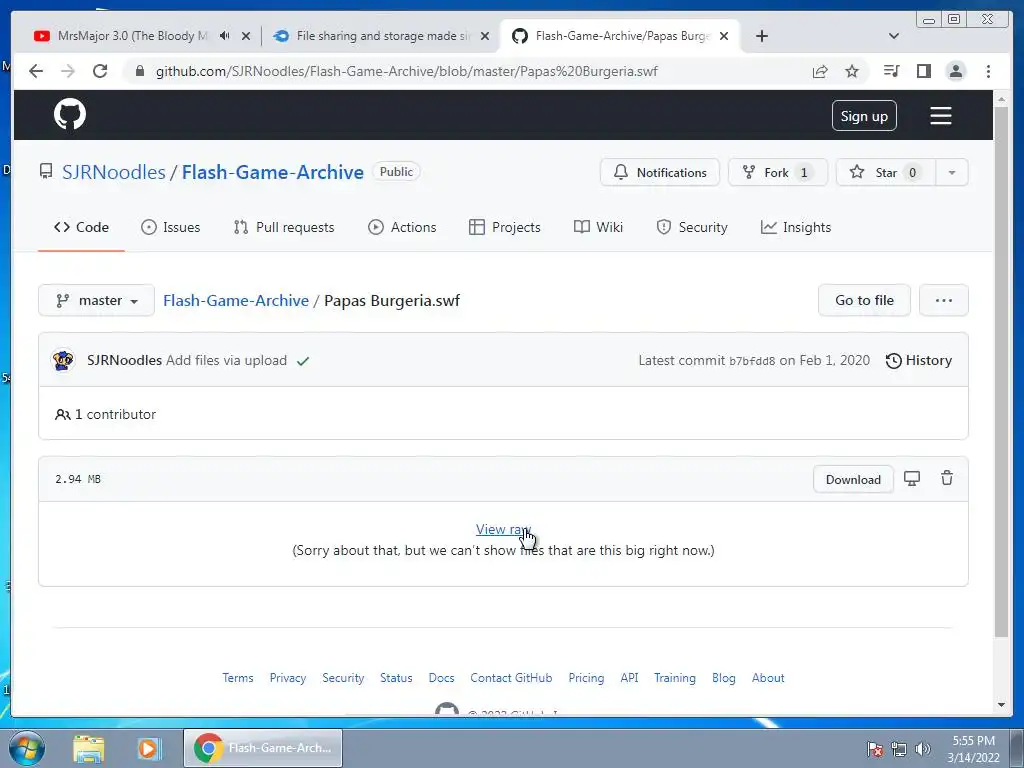The width and height of the screenshot is (1024, 768).
Task: Close the Flash-Game-Archive tab
Action: pos(724,36)
